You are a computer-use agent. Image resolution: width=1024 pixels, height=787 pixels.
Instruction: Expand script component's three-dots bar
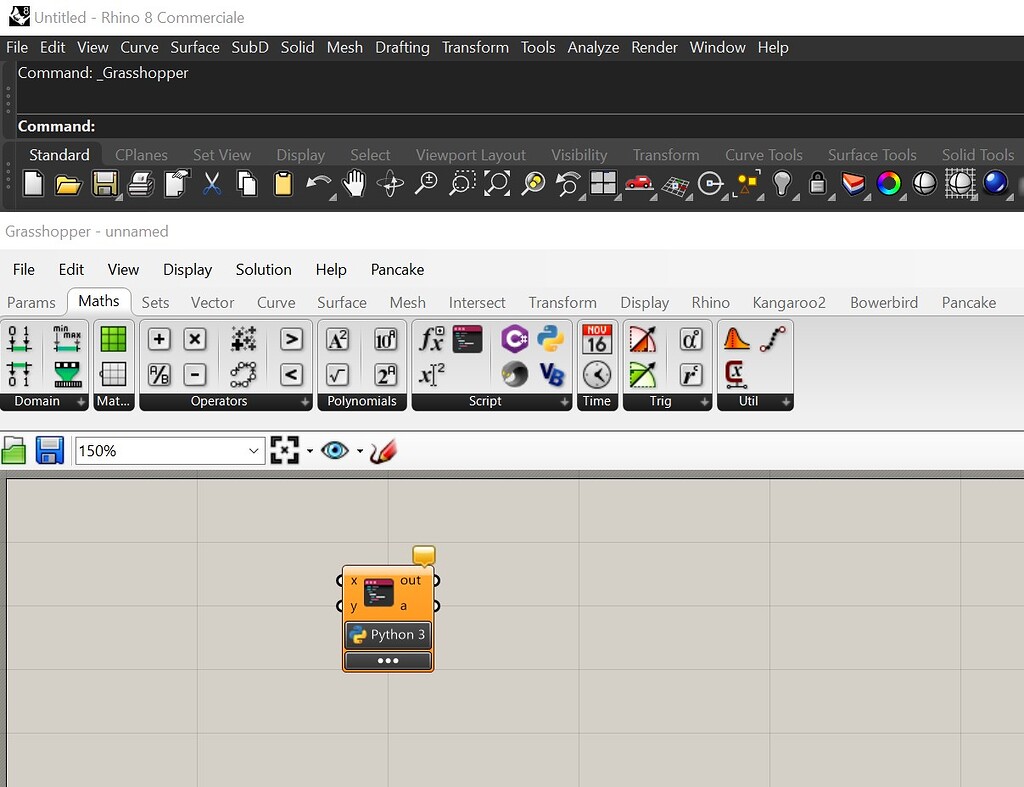point(388,660)
